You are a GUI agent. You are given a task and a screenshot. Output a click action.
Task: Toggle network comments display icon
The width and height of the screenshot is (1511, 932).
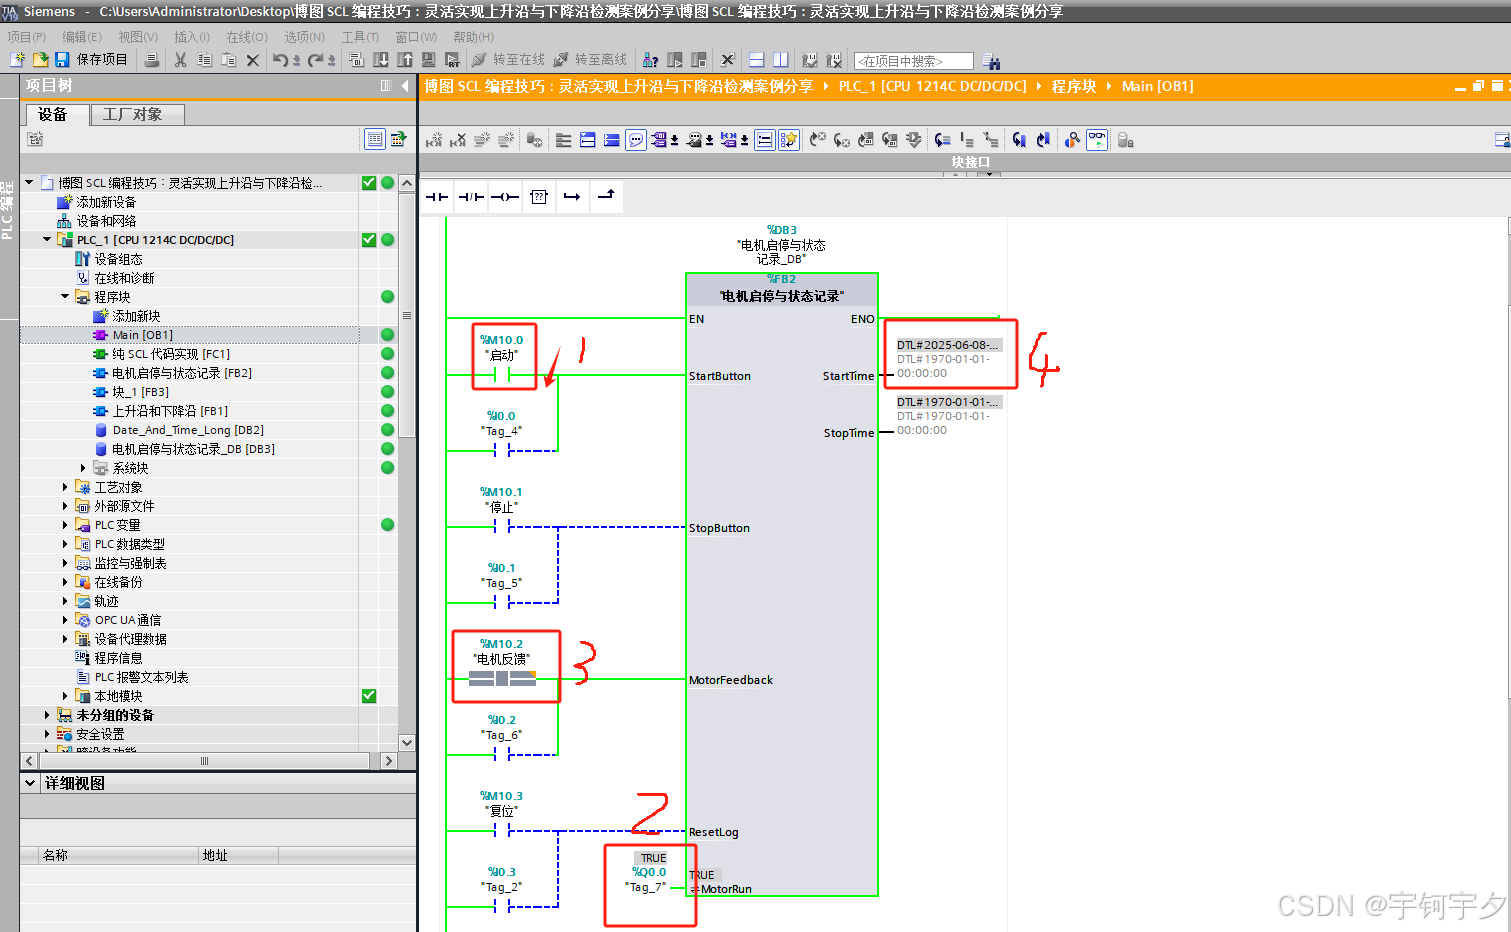tap(765, 140)
